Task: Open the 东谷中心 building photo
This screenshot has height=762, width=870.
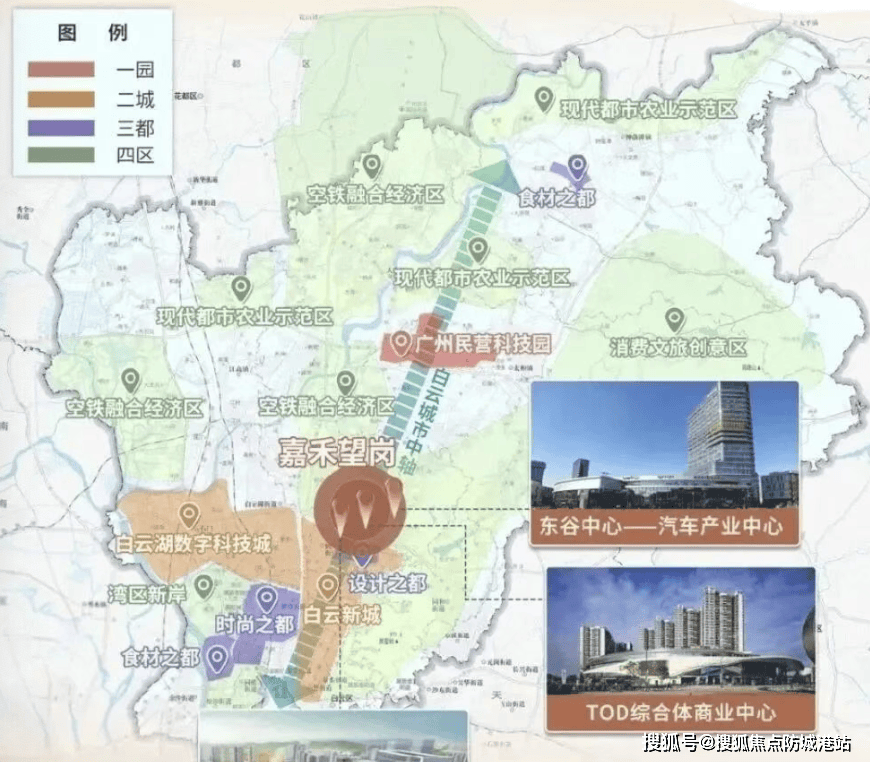Action: coord(664,445)
